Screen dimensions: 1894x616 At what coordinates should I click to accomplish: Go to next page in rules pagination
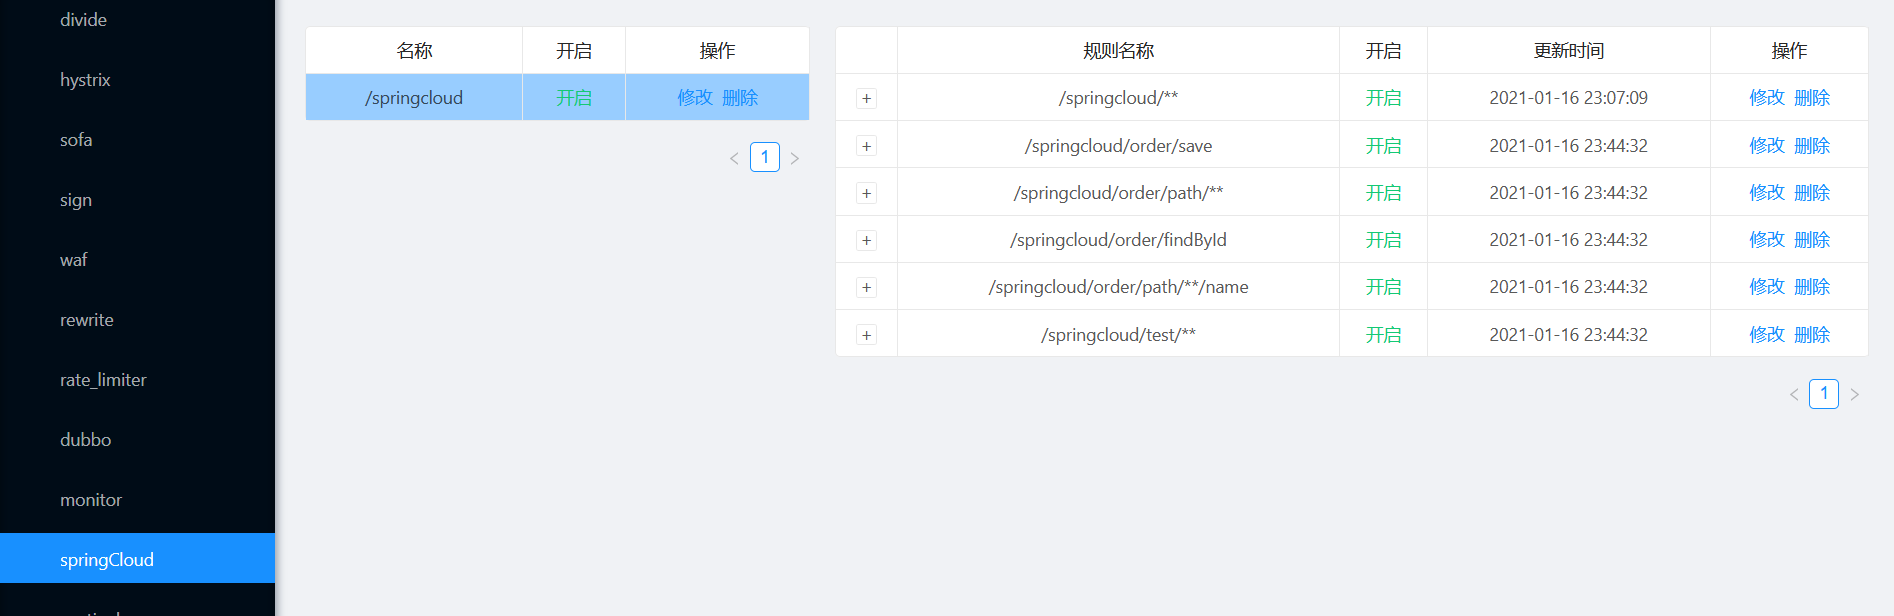pos(1855,395)
